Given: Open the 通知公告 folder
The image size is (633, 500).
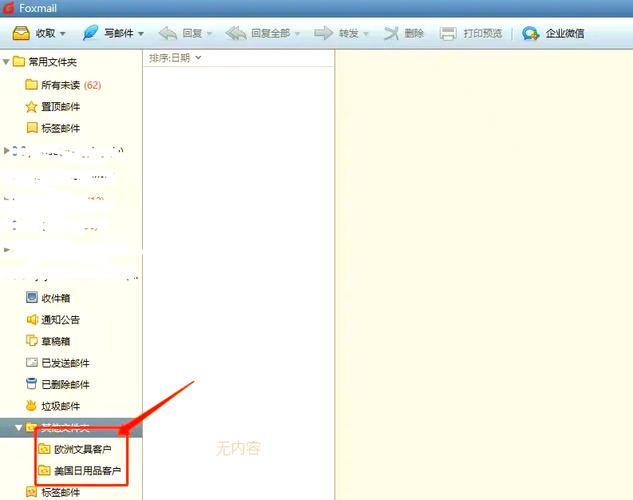Looking at the screenshot, I should click(x=61, y=320).
